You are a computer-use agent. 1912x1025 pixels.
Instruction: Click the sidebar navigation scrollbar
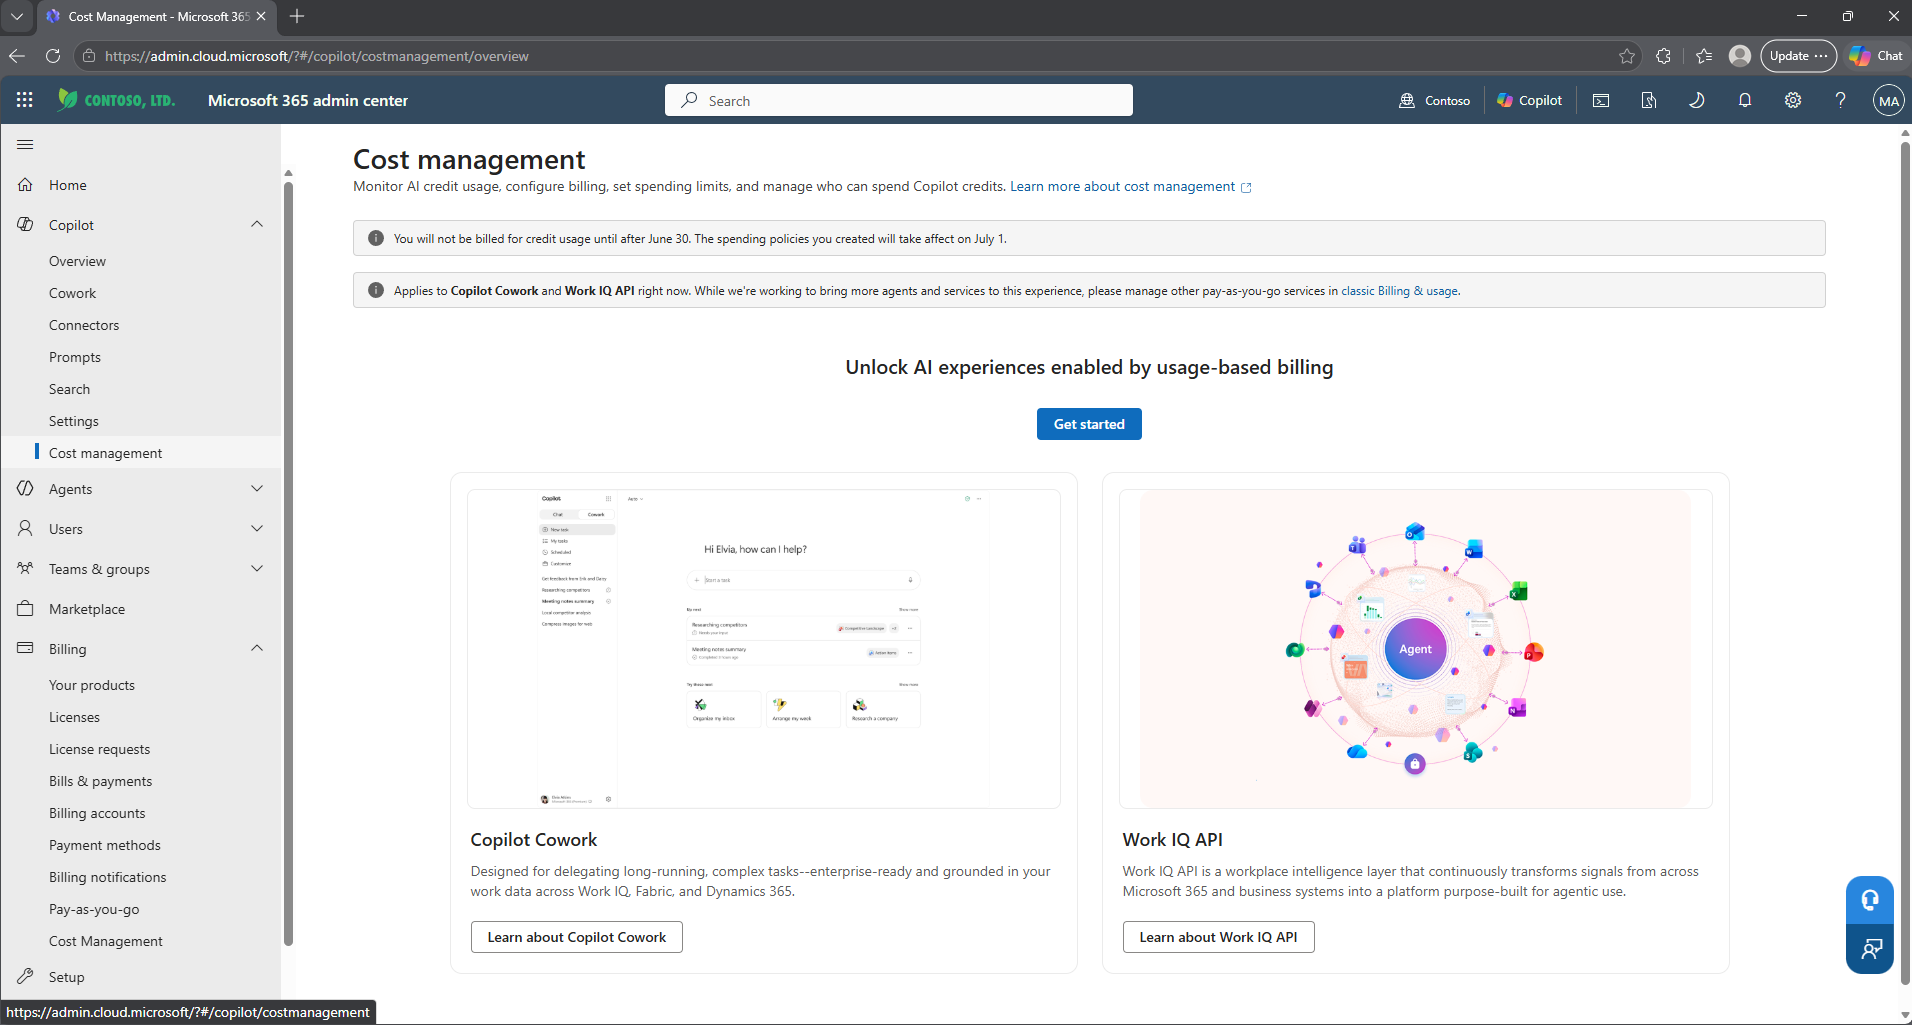click(288, 562)
